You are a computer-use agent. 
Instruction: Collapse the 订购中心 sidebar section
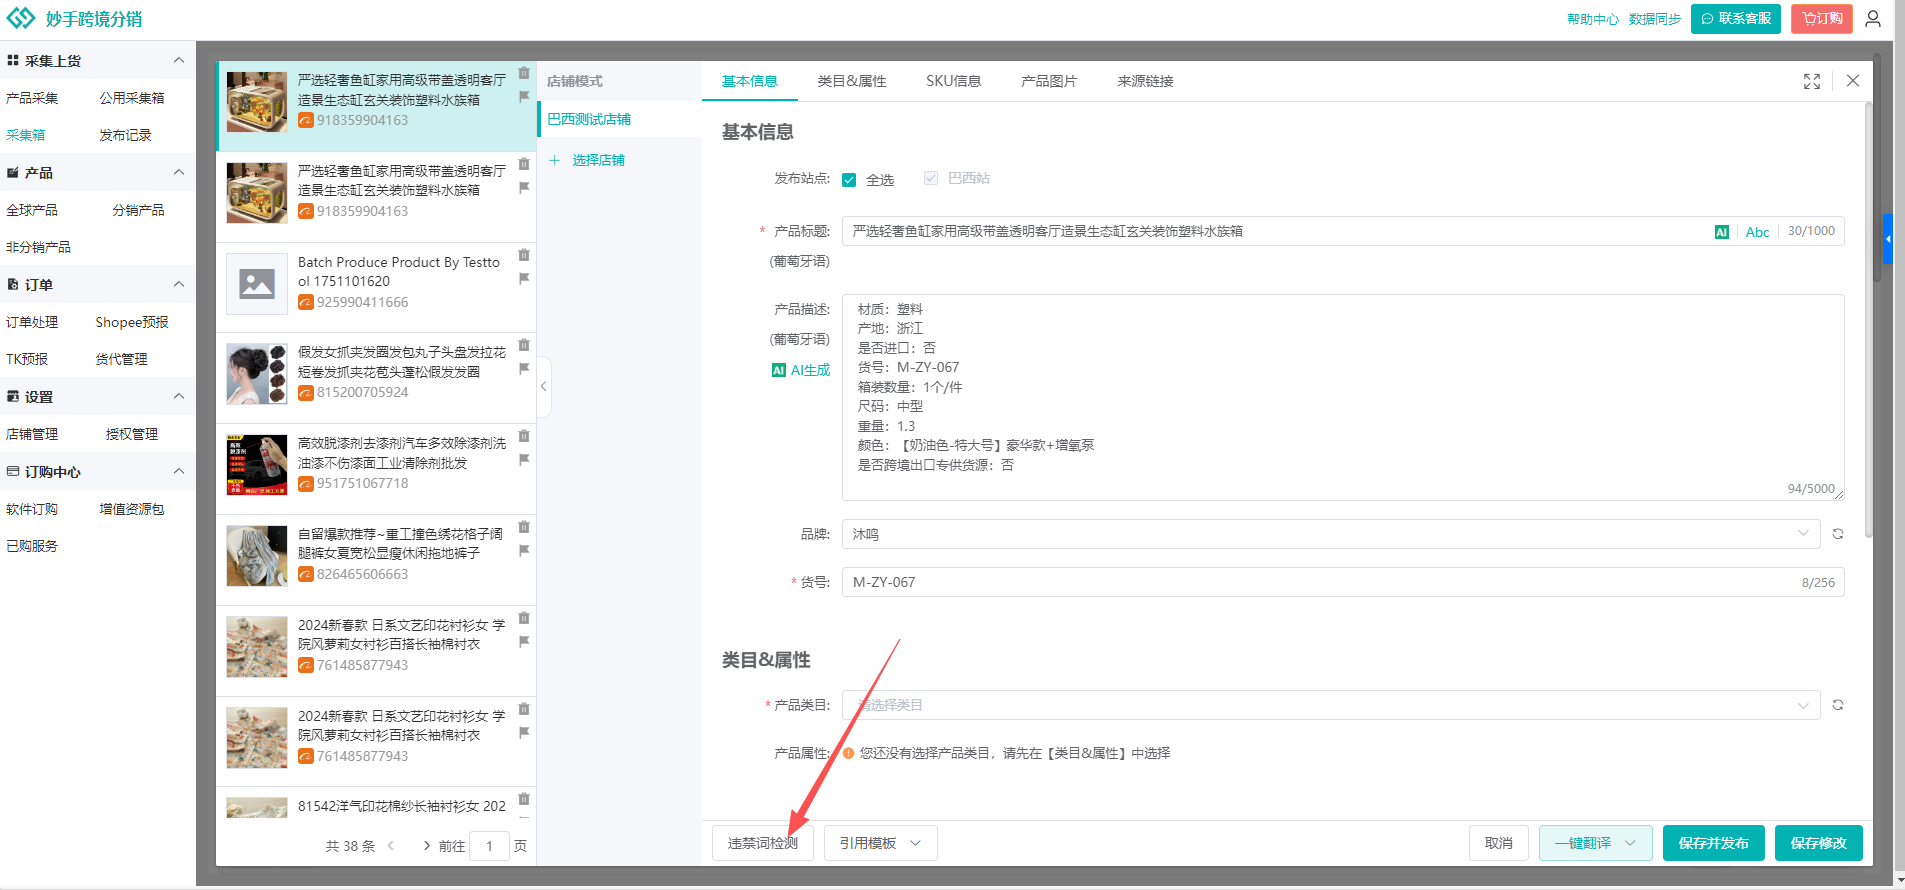point(179,471)
